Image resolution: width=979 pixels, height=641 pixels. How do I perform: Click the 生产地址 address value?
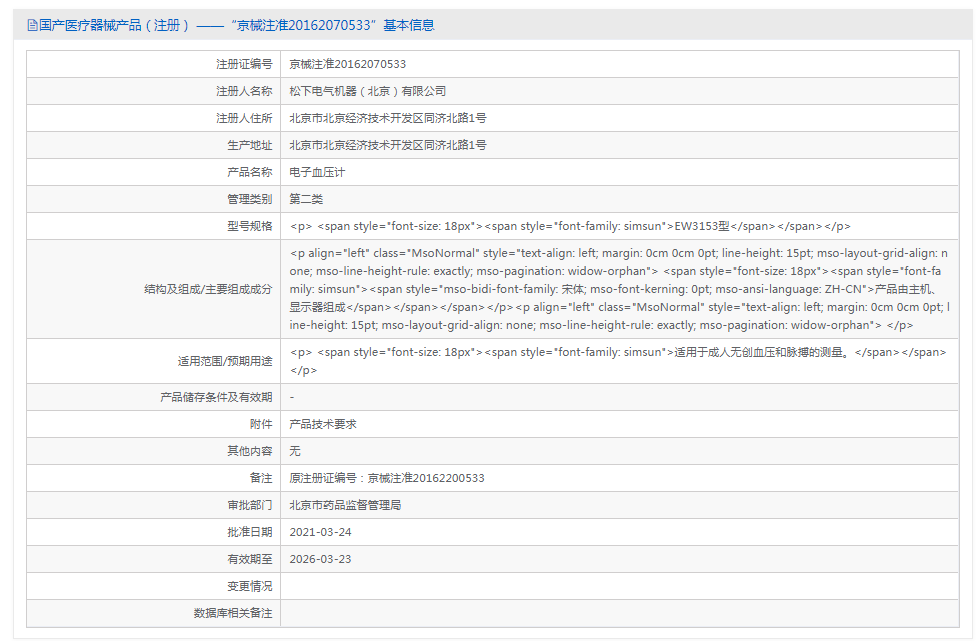tap(387, 145)
